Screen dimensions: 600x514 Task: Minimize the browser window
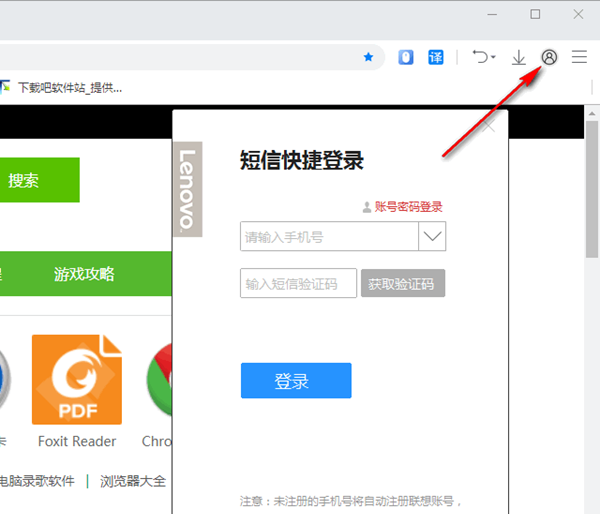tap(492, 15)
